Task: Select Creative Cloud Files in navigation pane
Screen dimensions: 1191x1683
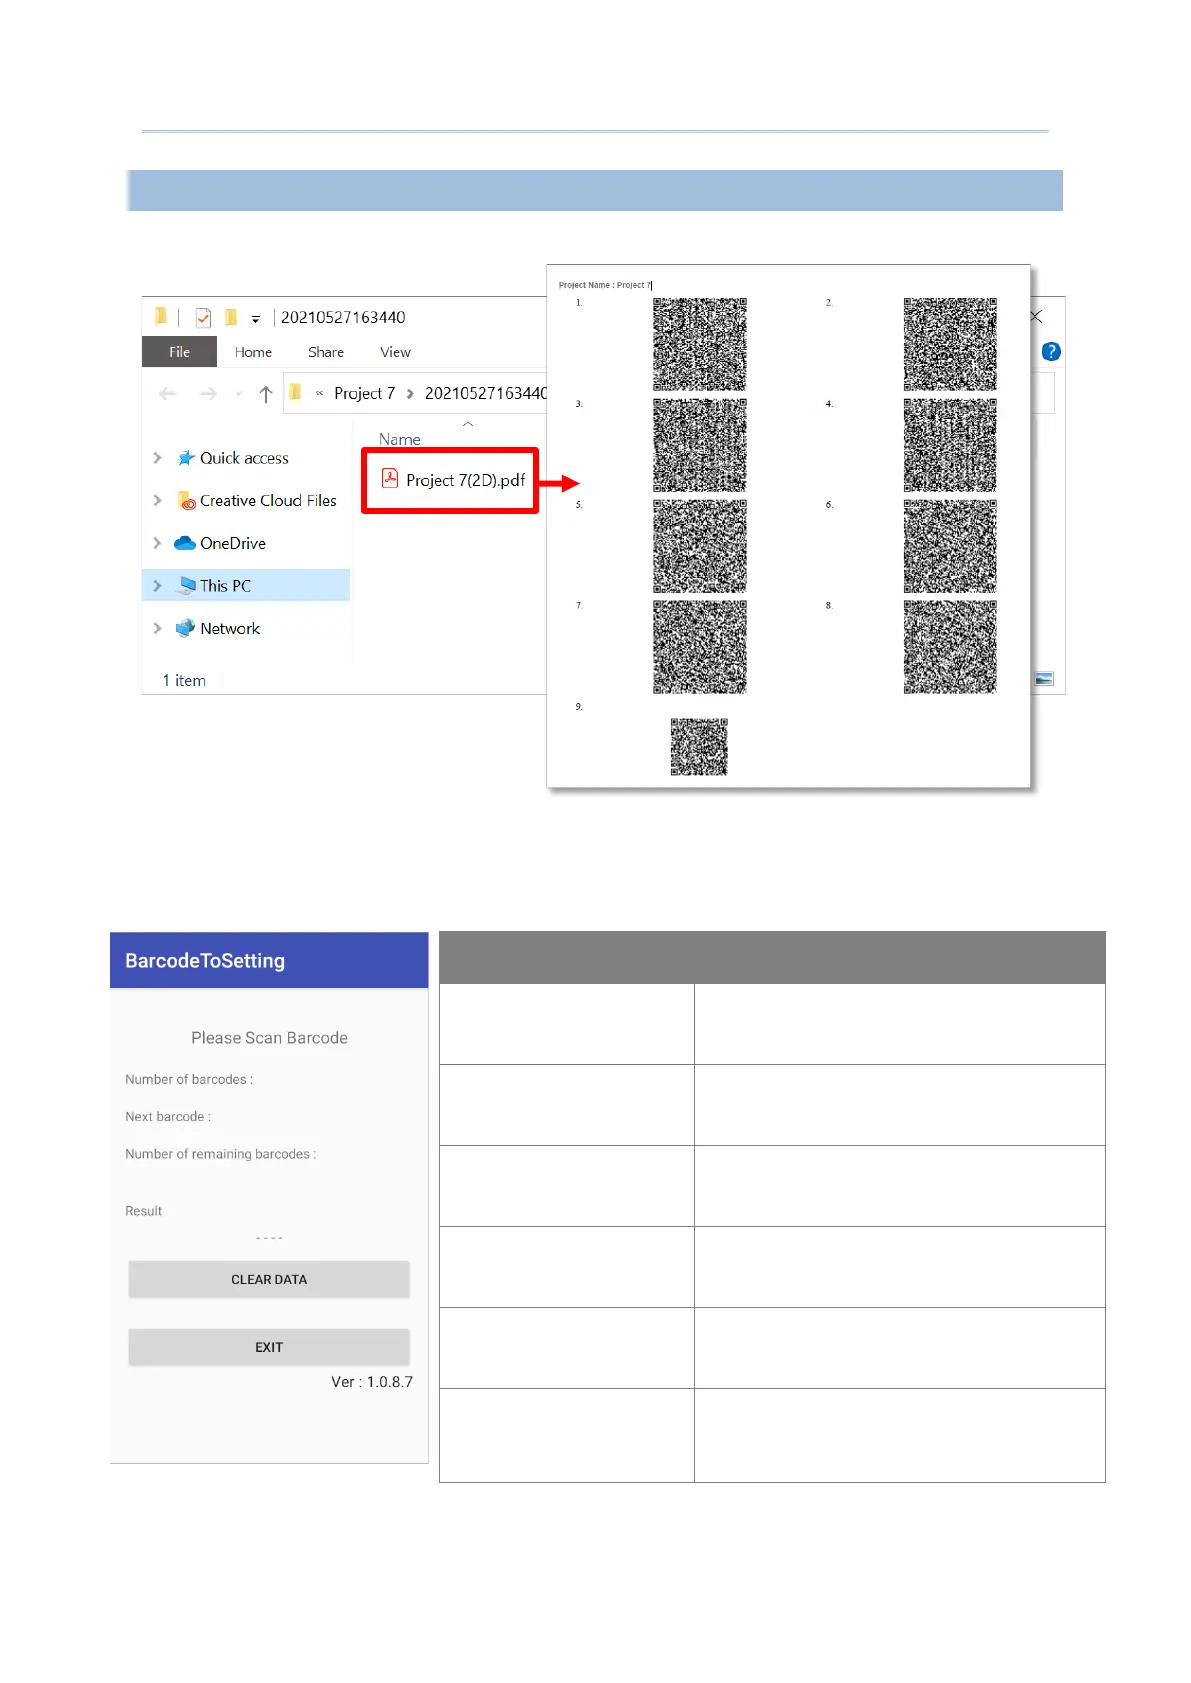Action: click(268, 500)
